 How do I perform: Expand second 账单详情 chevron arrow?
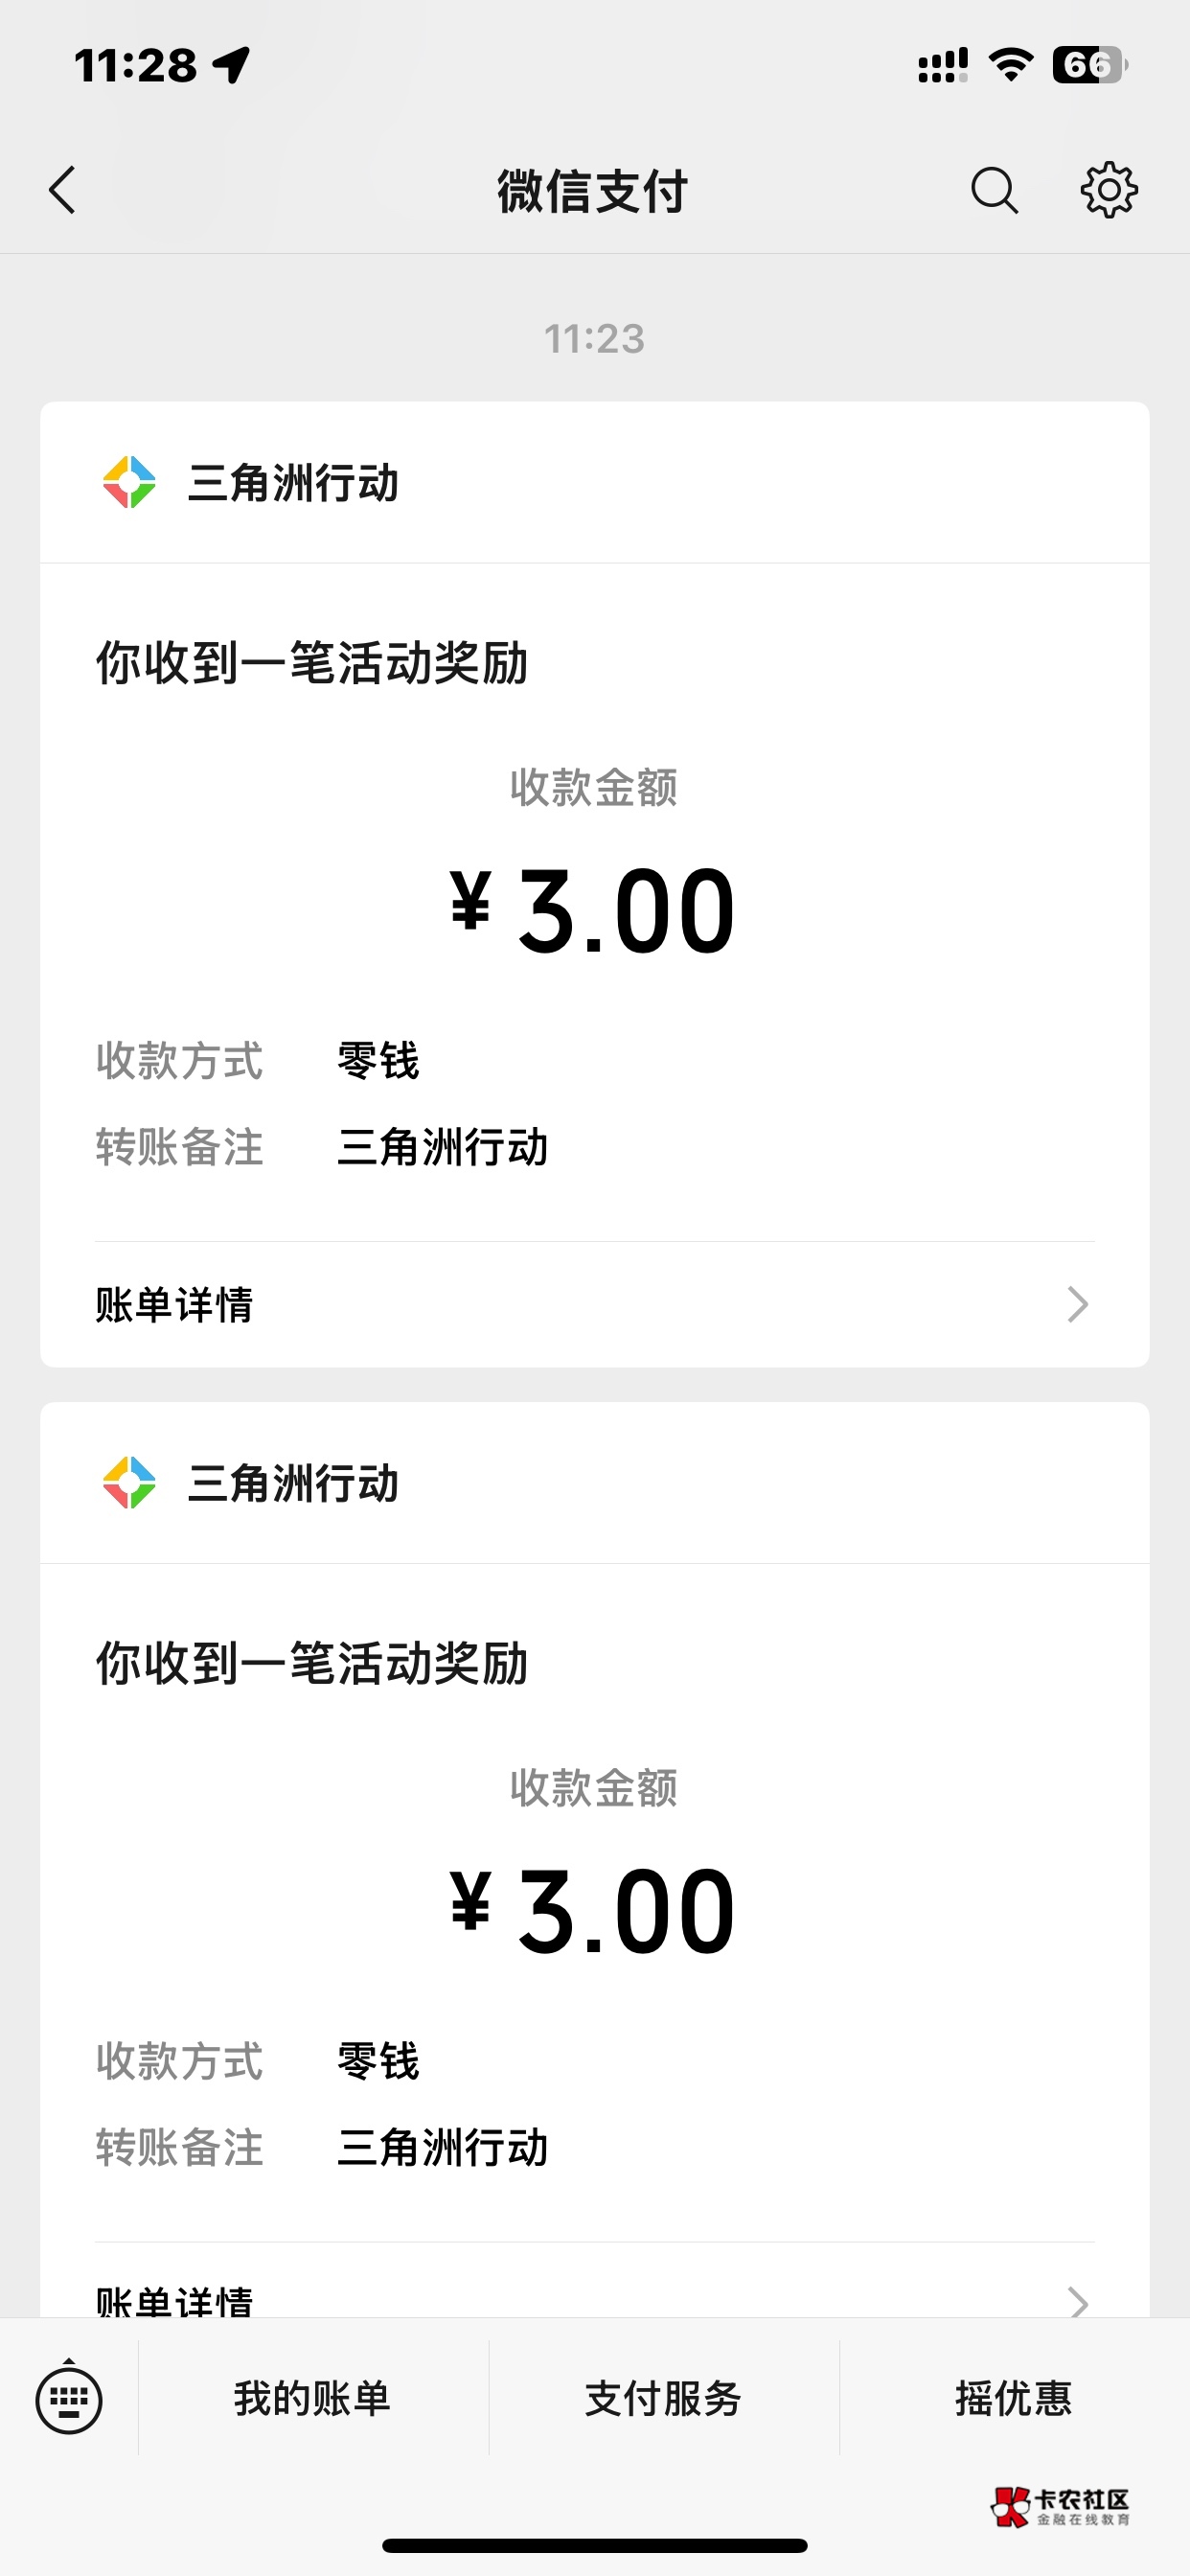coord(1077,2302)
